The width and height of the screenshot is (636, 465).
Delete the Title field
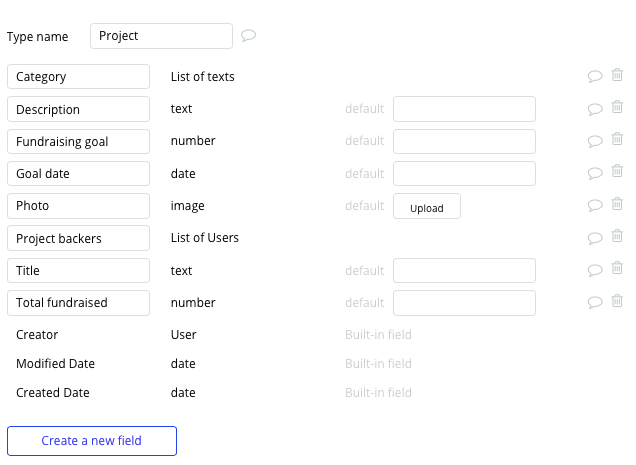coord(617,268)
